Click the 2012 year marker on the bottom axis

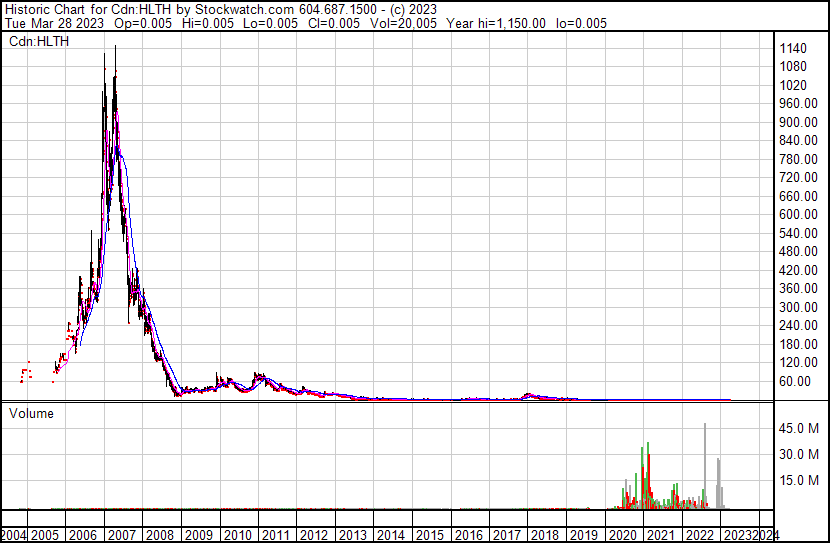[314, 535]
